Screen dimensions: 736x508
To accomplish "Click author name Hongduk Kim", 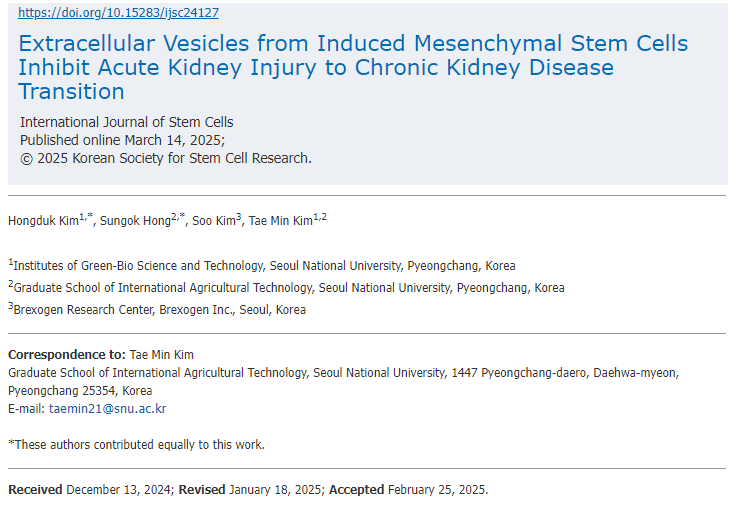I will point(42,221).
